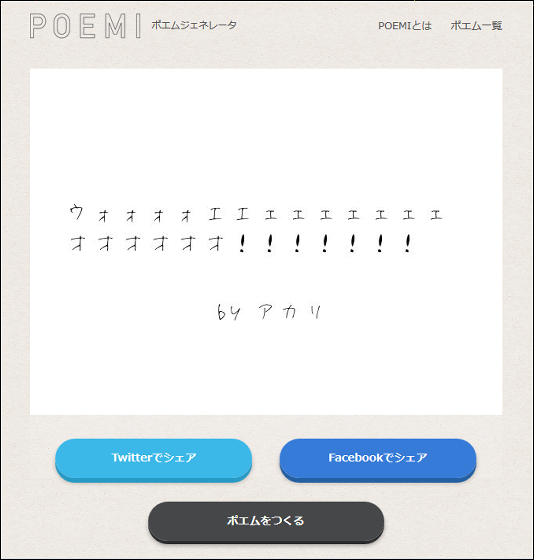The width and height of the screenshot is (534, 560).
Task: Click the カ character in the author name
Action: pyautogui.click(x=290, y=312)
